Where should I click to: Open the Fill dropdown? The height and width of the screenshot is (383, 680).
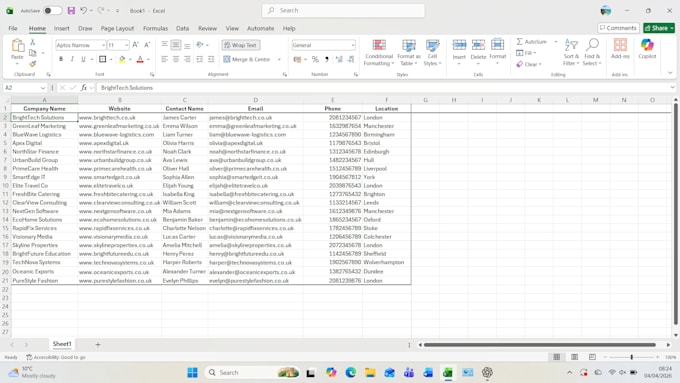[526, 53]
